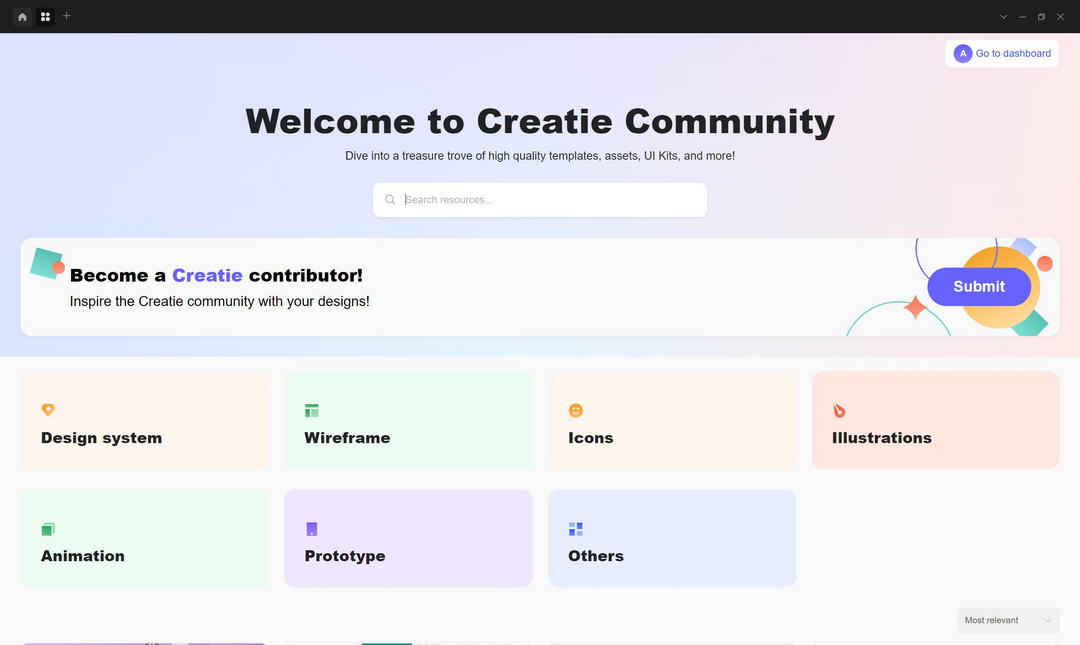This screenshot has width=1080, height=645.
Task: Click the search magnifier icon
Action: (x=390, y=199)
